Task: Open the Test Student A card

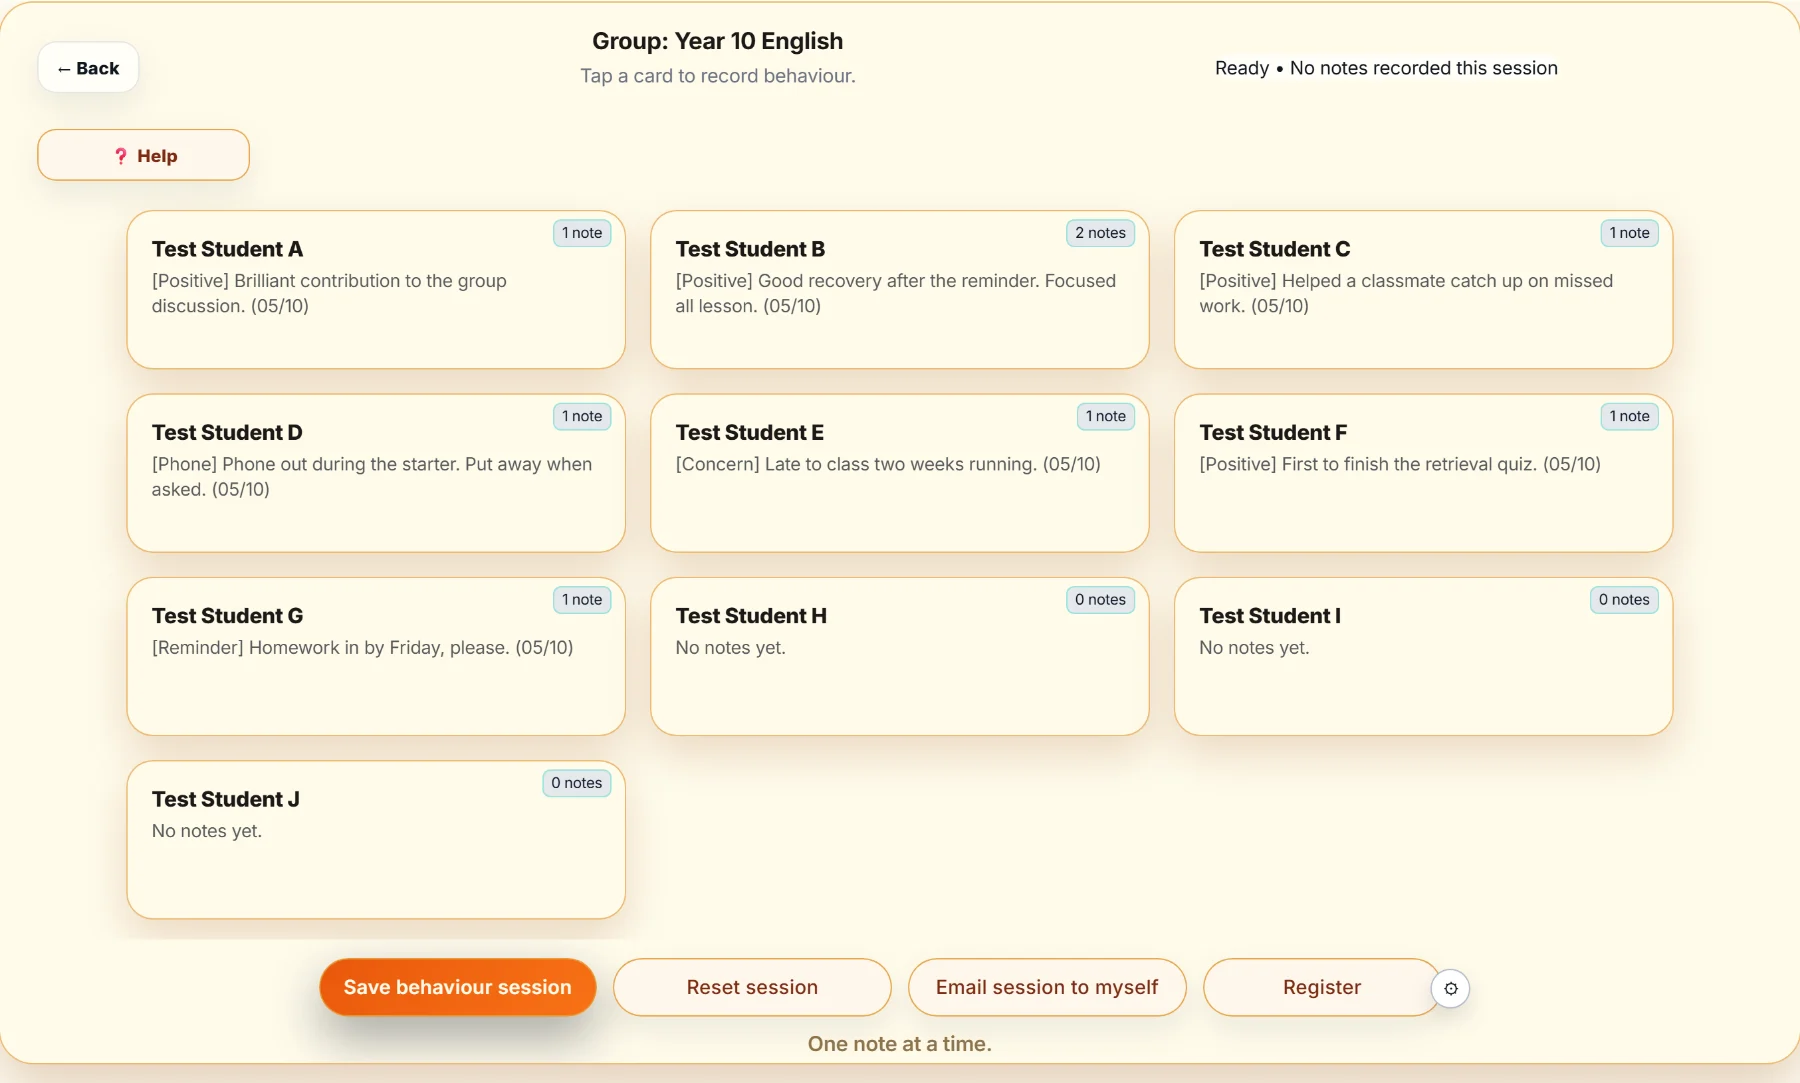Action: 376,290
